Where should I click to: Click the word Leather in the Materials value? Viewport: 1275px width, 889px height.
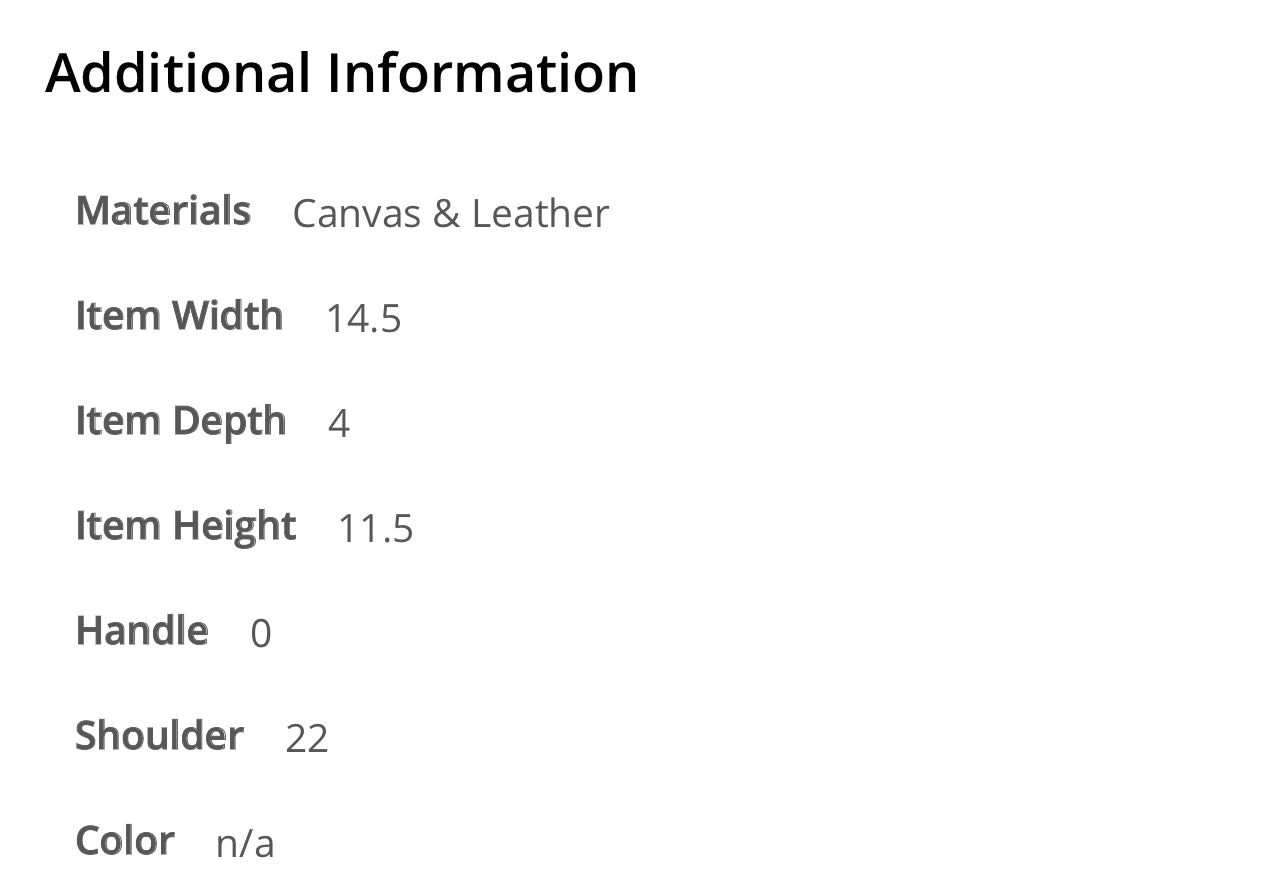(x=540, y=214)
